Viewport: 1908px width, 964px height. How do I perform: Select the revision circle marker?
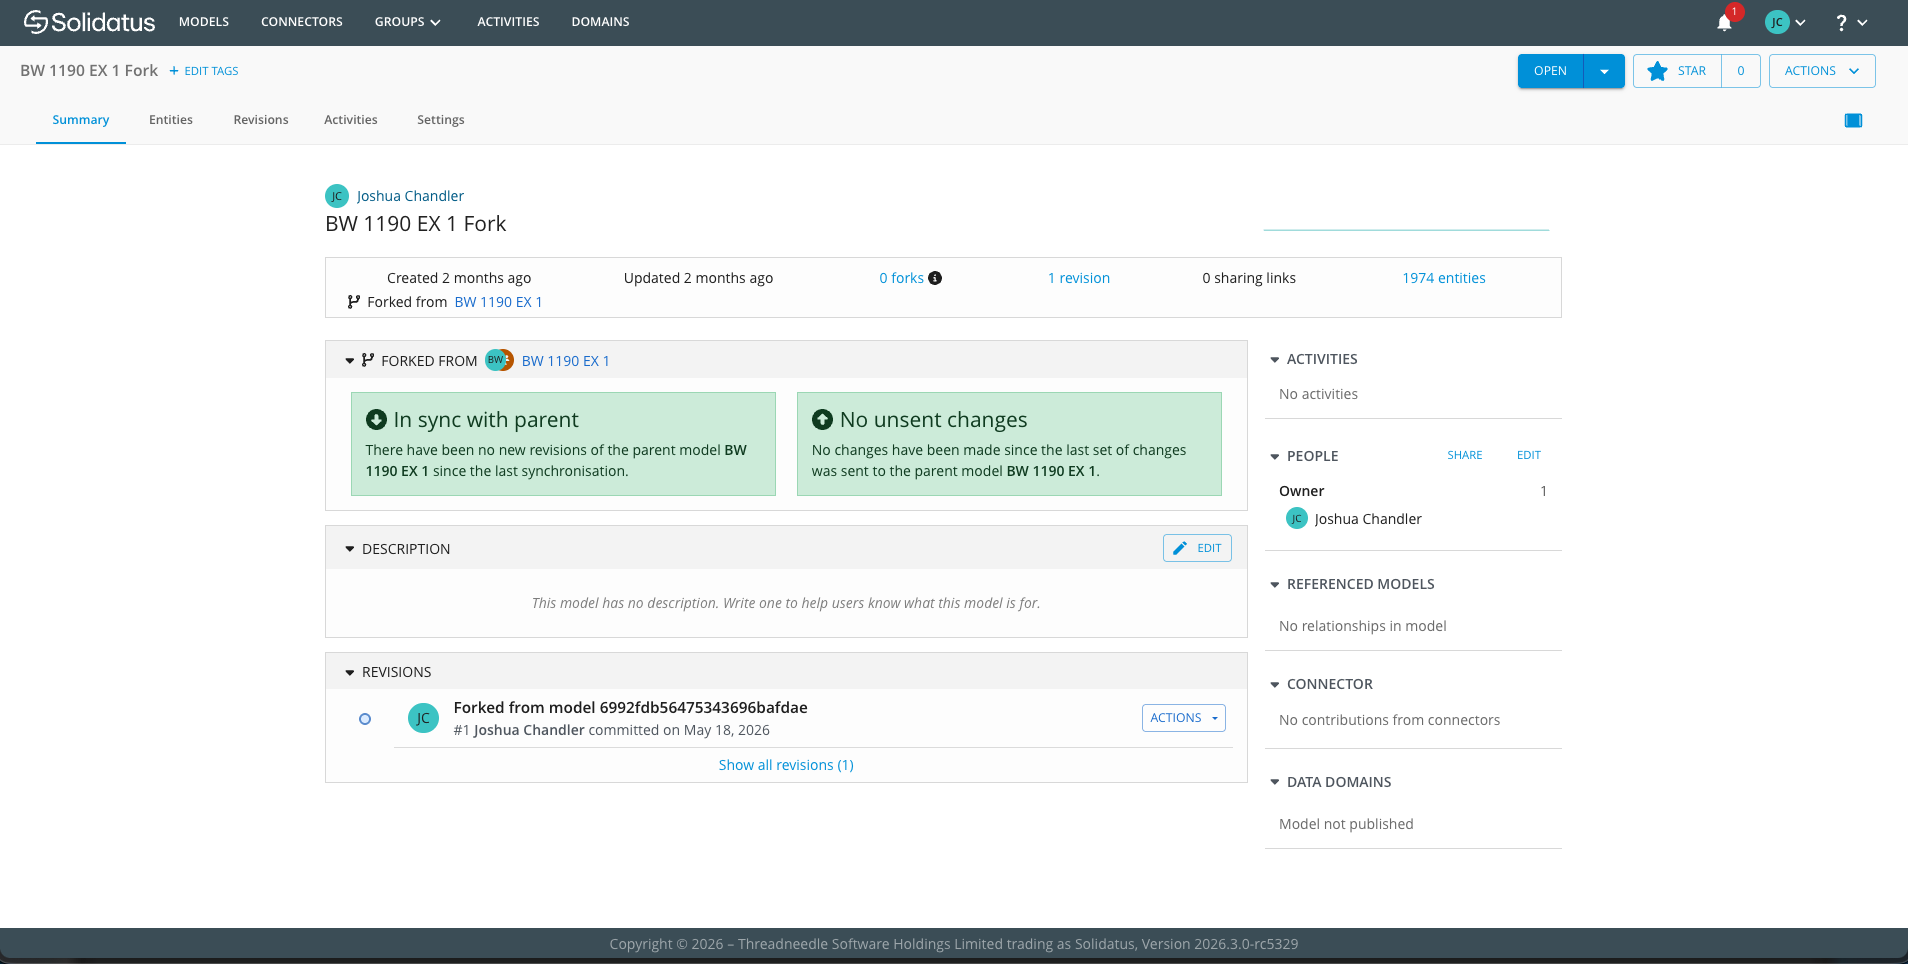(365, 719)
